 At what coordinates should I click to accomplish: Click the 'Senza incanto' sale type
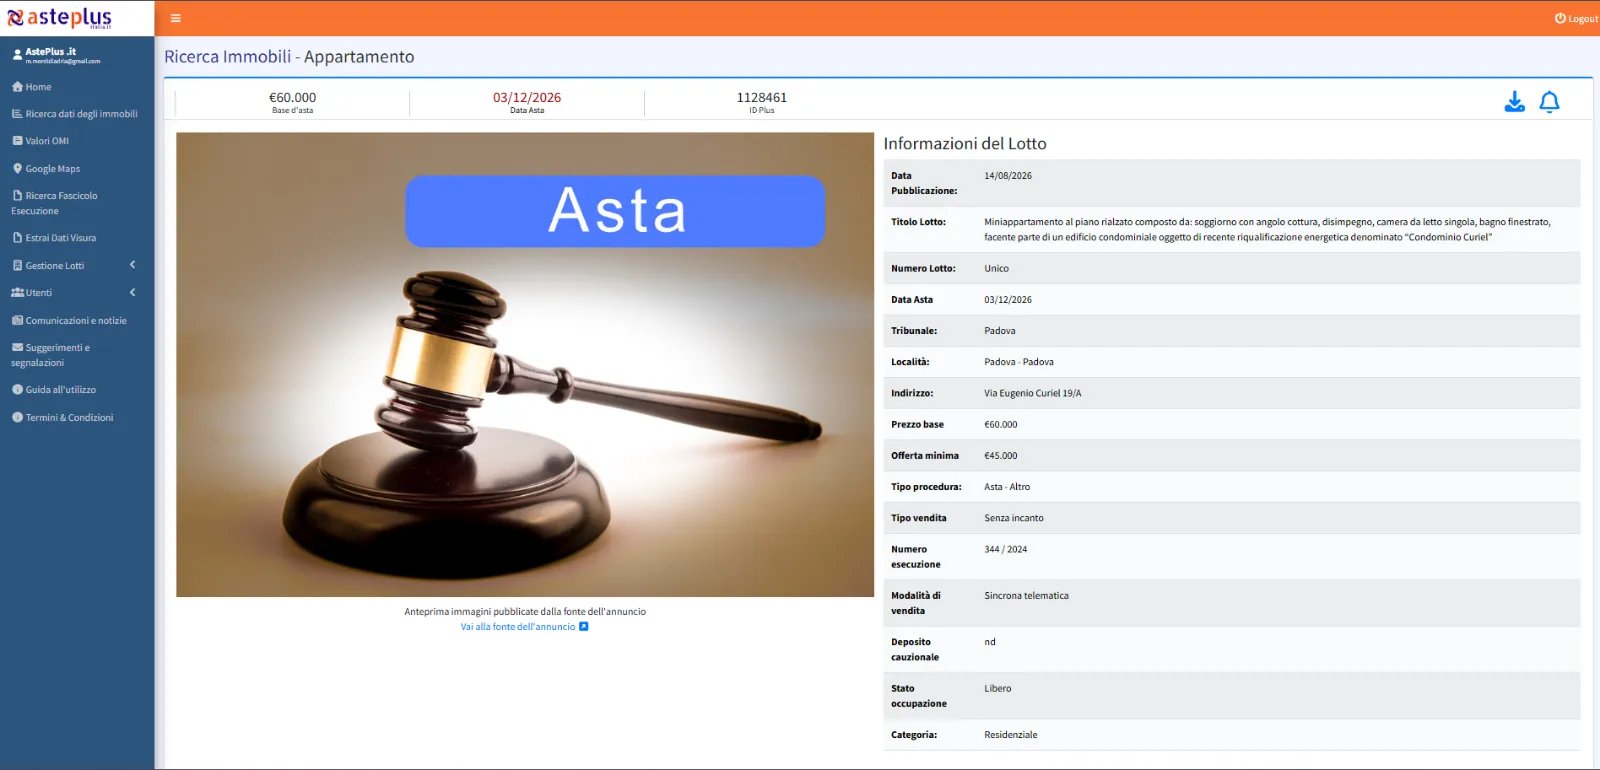pyautogui.click(x=1014, y=519)
